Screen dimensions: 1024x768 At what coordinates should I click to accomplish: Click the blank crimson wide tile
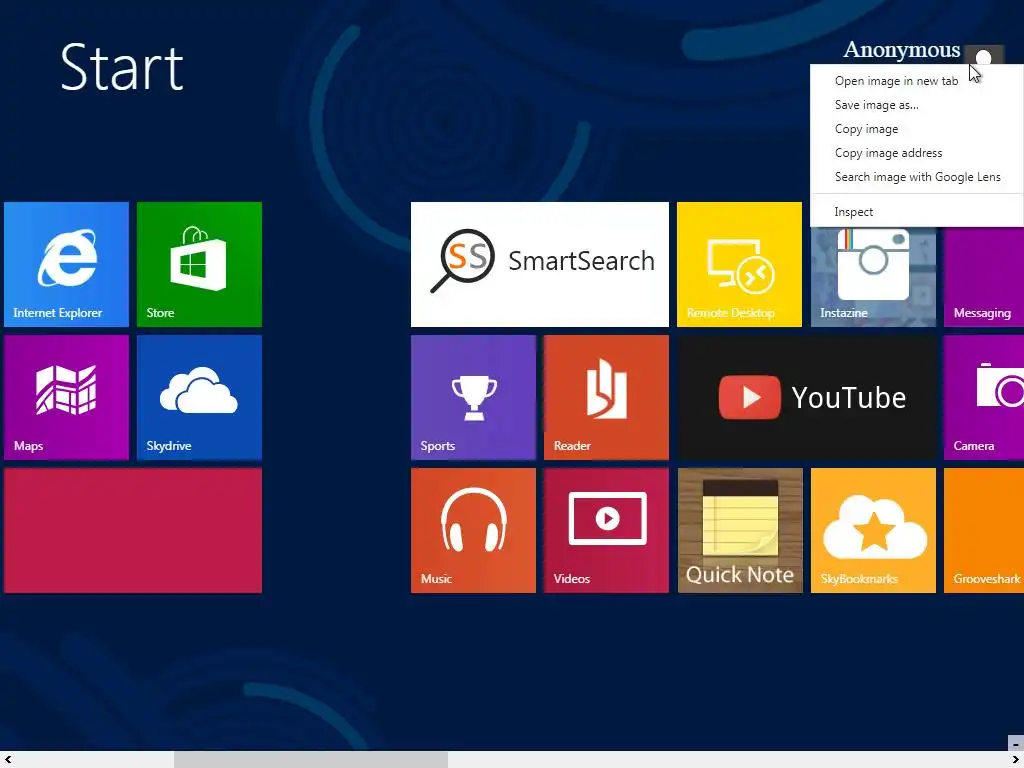pyautogui.click(x=133, y=530)
